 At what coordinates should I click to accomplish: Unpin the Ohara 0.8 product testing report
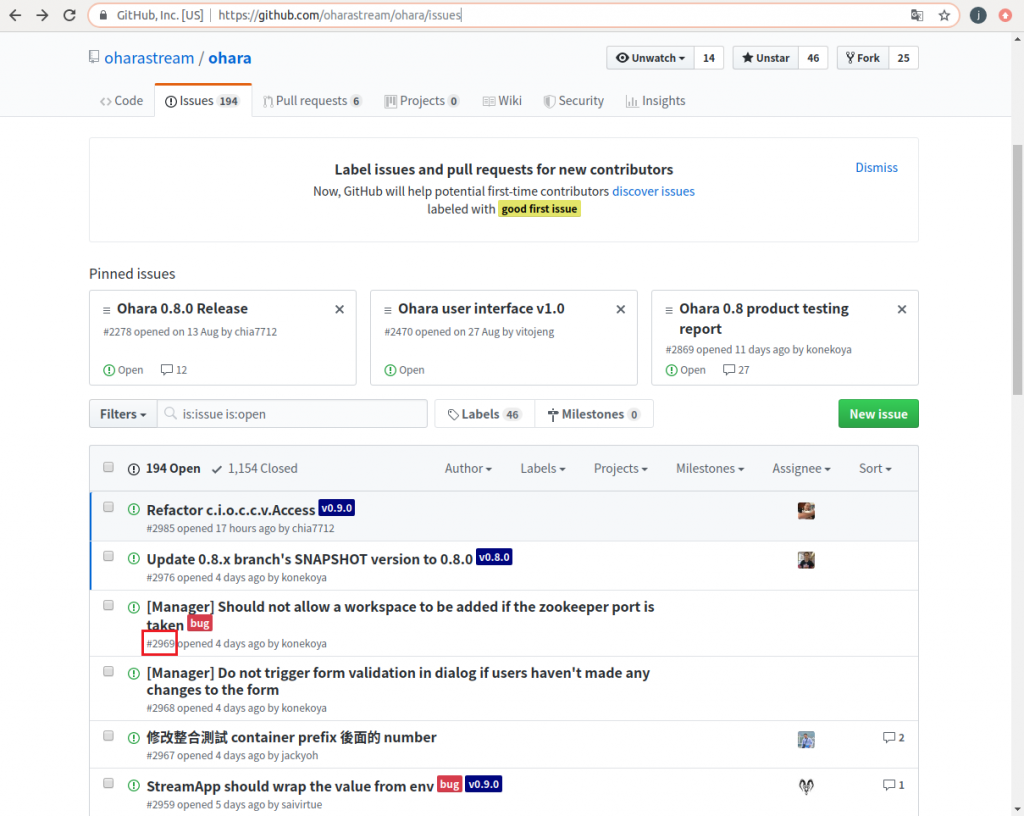(902, 309)
